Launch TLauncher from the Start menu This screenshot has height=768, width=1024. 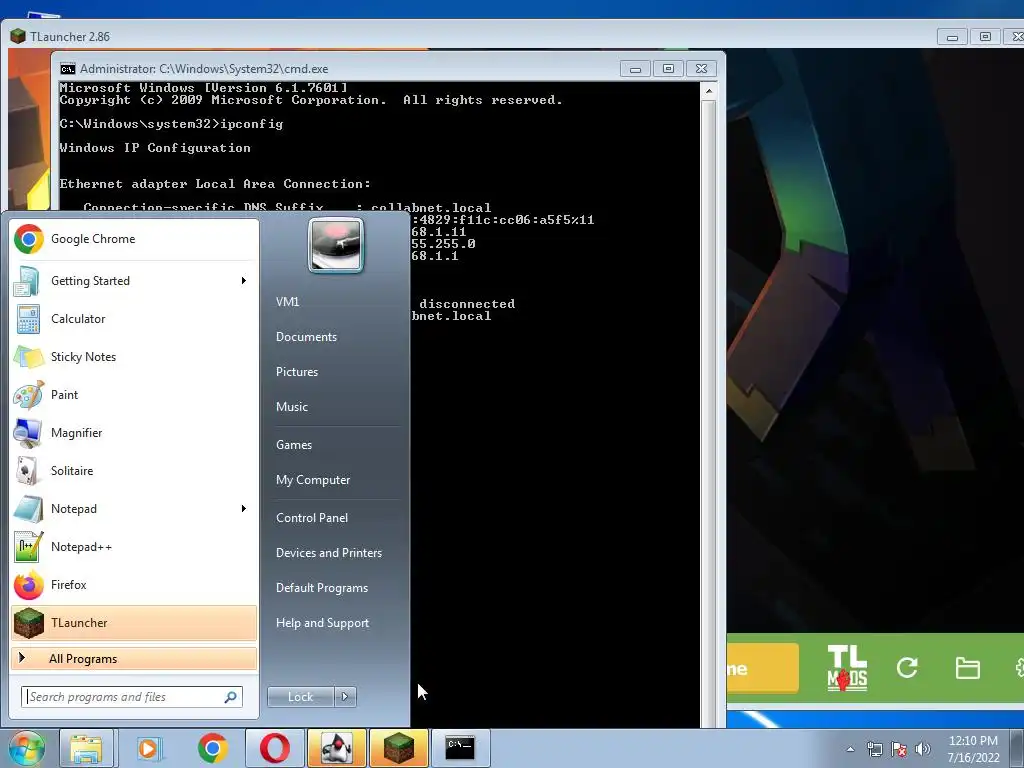(134, 622)
